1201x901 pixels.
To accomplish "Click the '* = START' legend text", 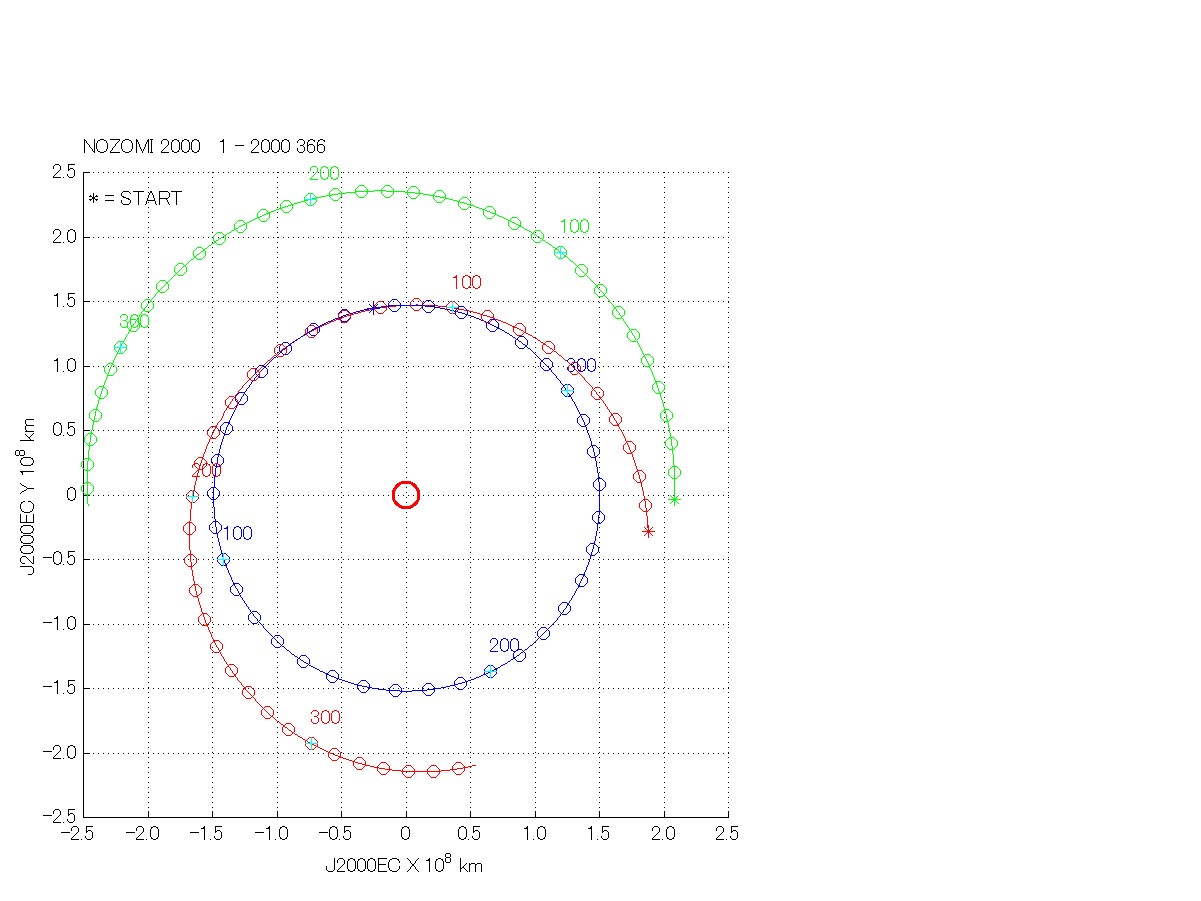I will 135,199.
